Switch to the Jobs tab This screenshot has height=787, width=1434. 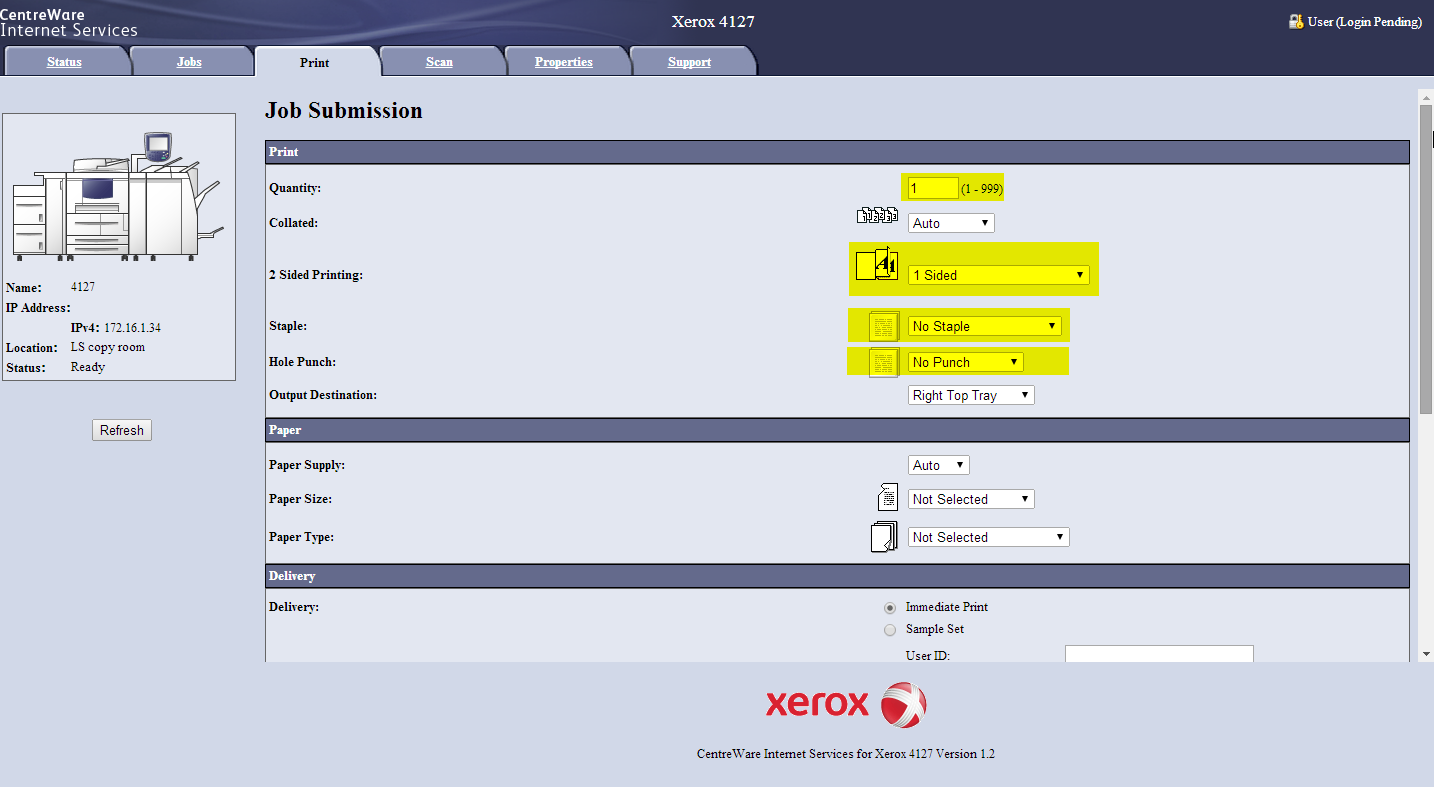tap(189, 62)
